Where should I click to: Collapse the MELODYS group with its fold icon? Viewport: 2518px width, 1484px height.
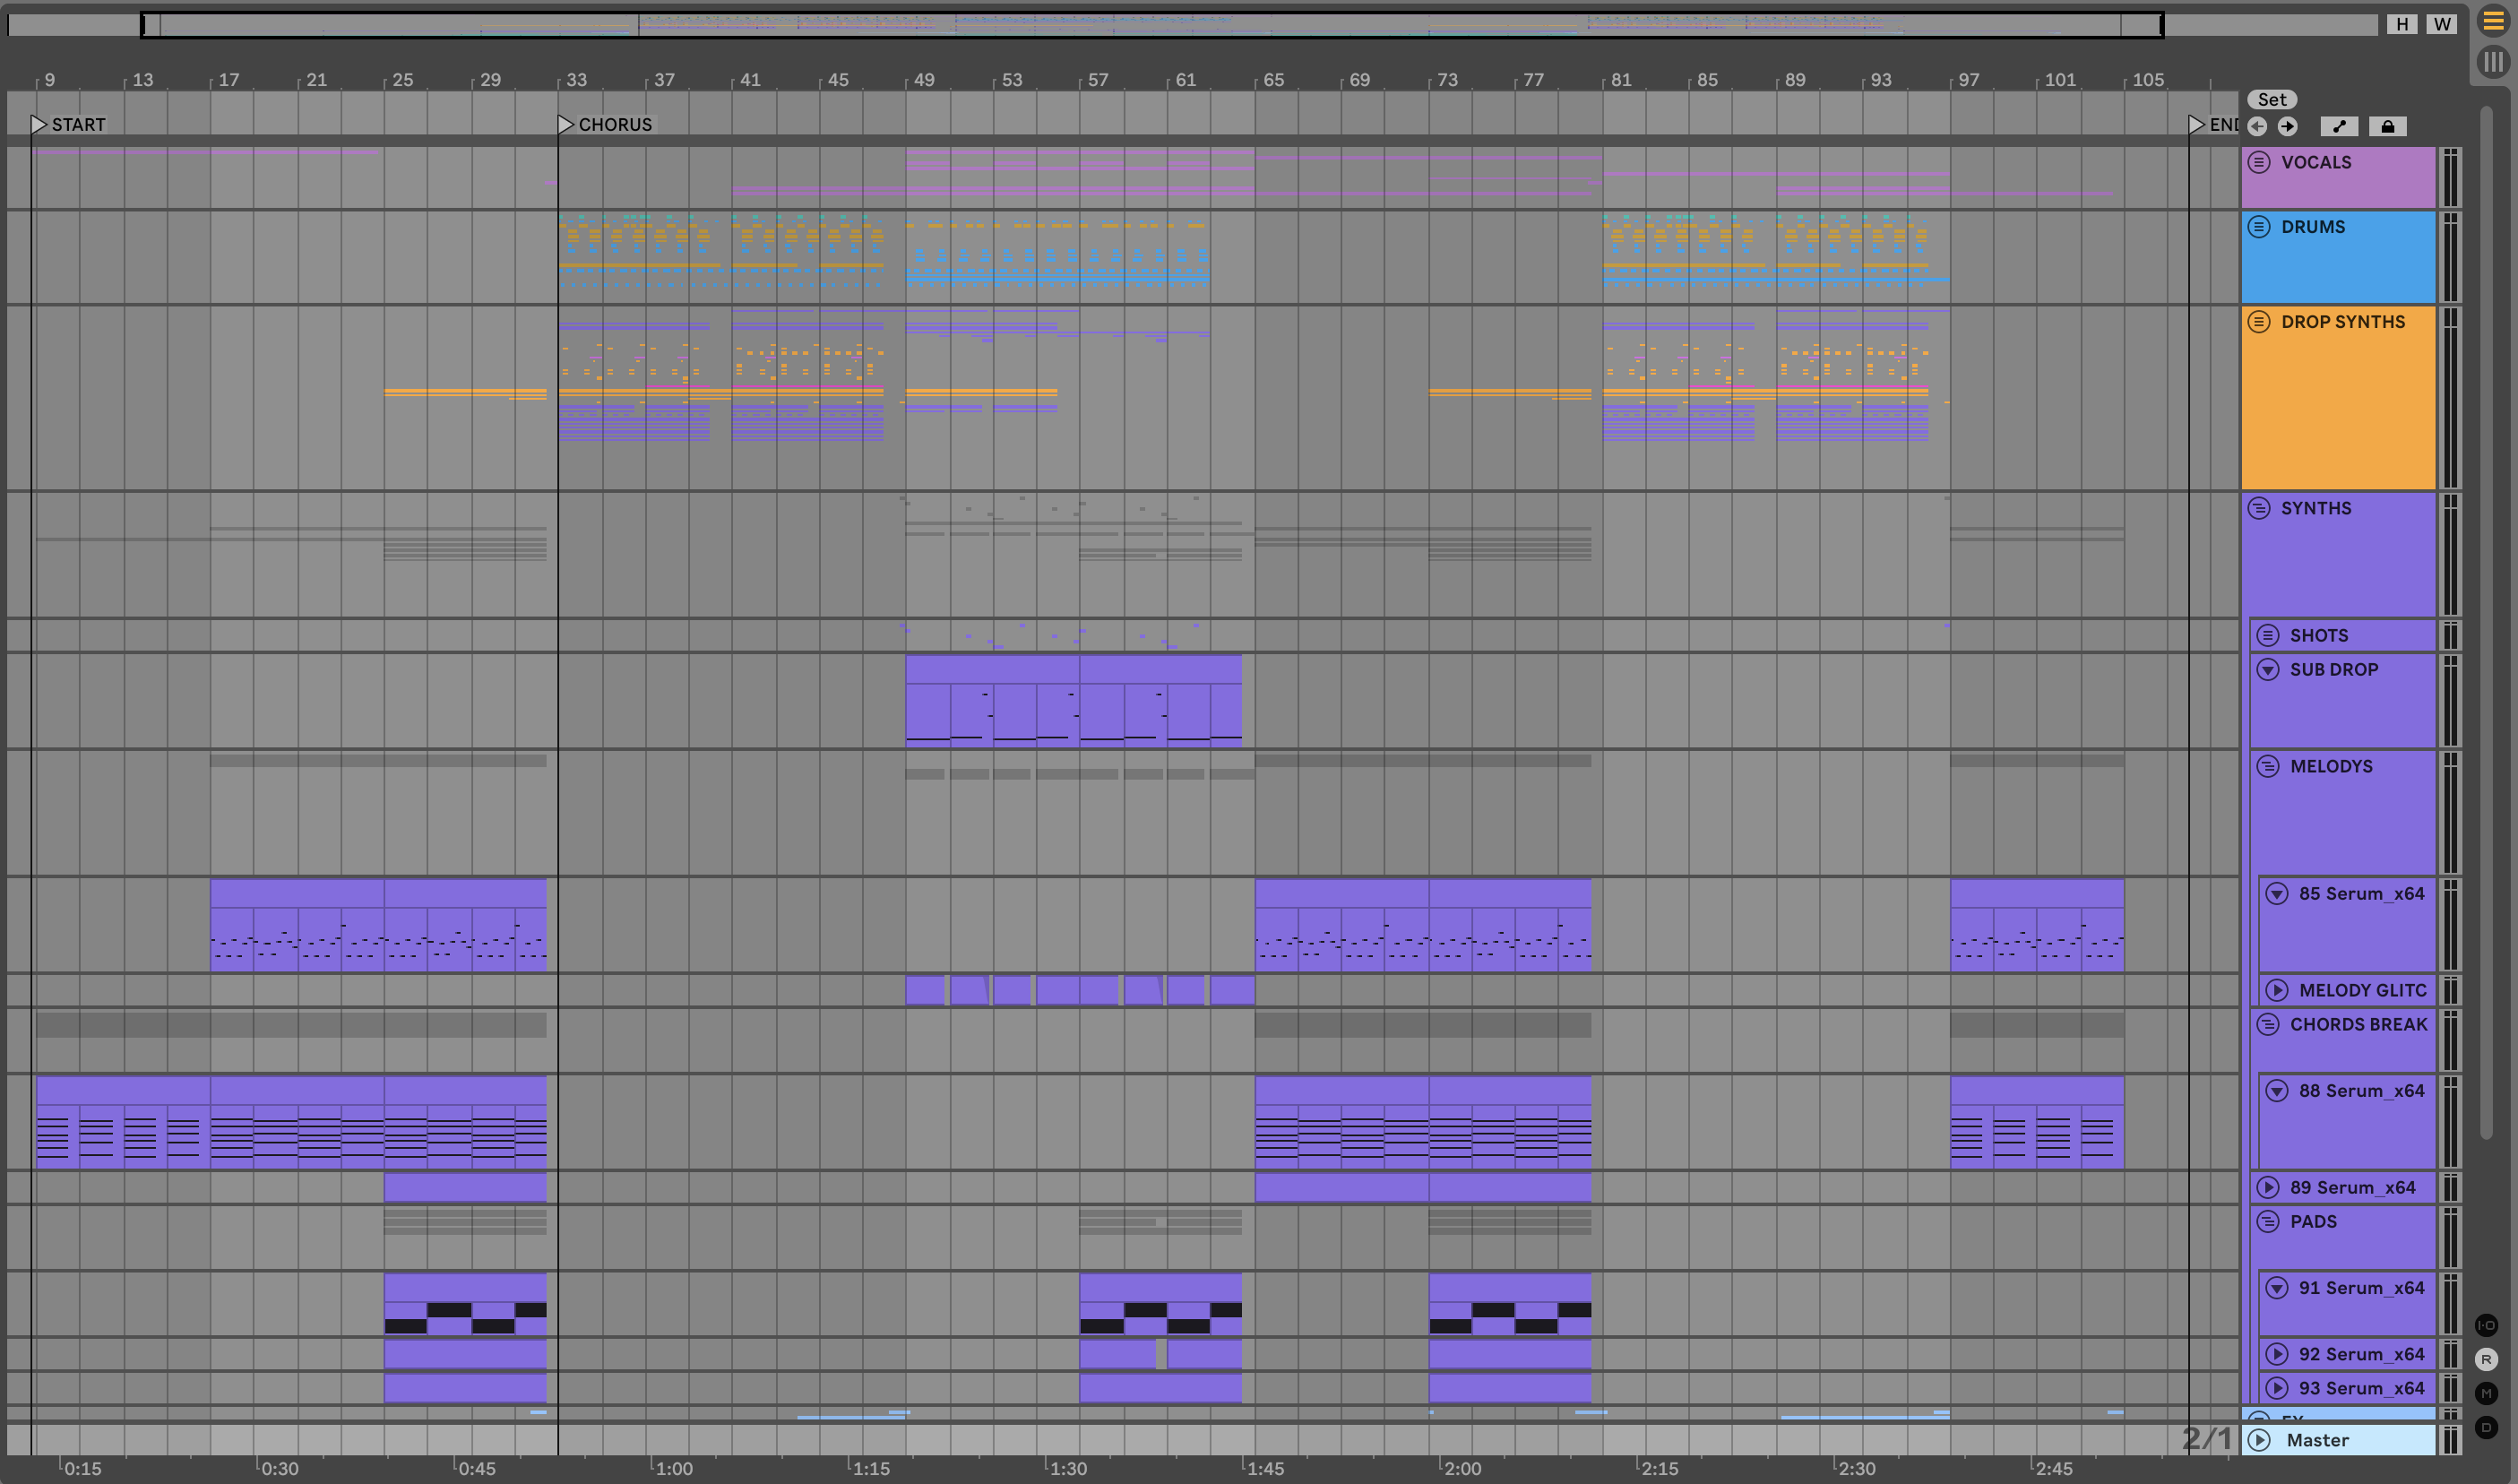click(2268, 766)
